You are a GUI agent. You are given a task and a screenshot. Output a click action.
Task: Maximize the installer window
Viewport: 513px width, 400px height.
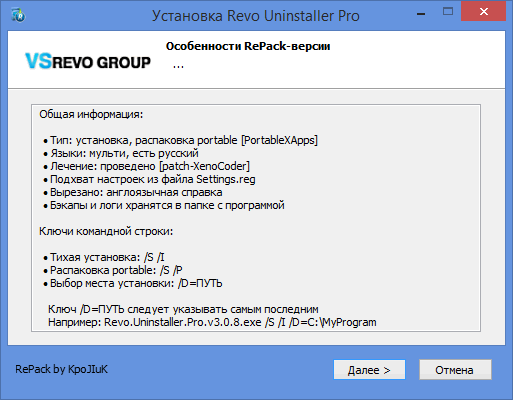point(448,12)
